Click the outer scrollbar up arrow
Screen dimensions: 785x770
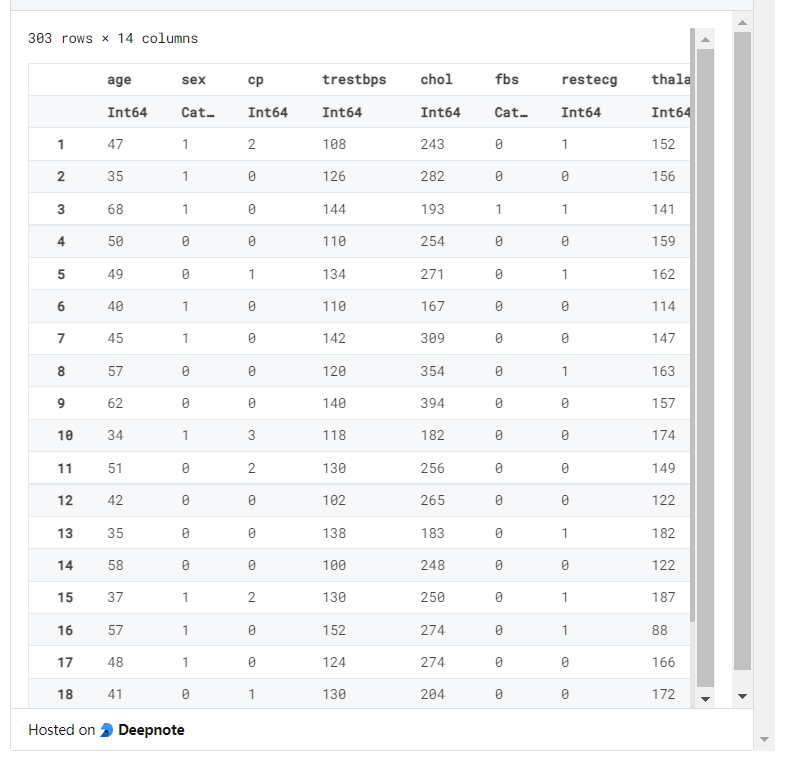pos(742,23)
